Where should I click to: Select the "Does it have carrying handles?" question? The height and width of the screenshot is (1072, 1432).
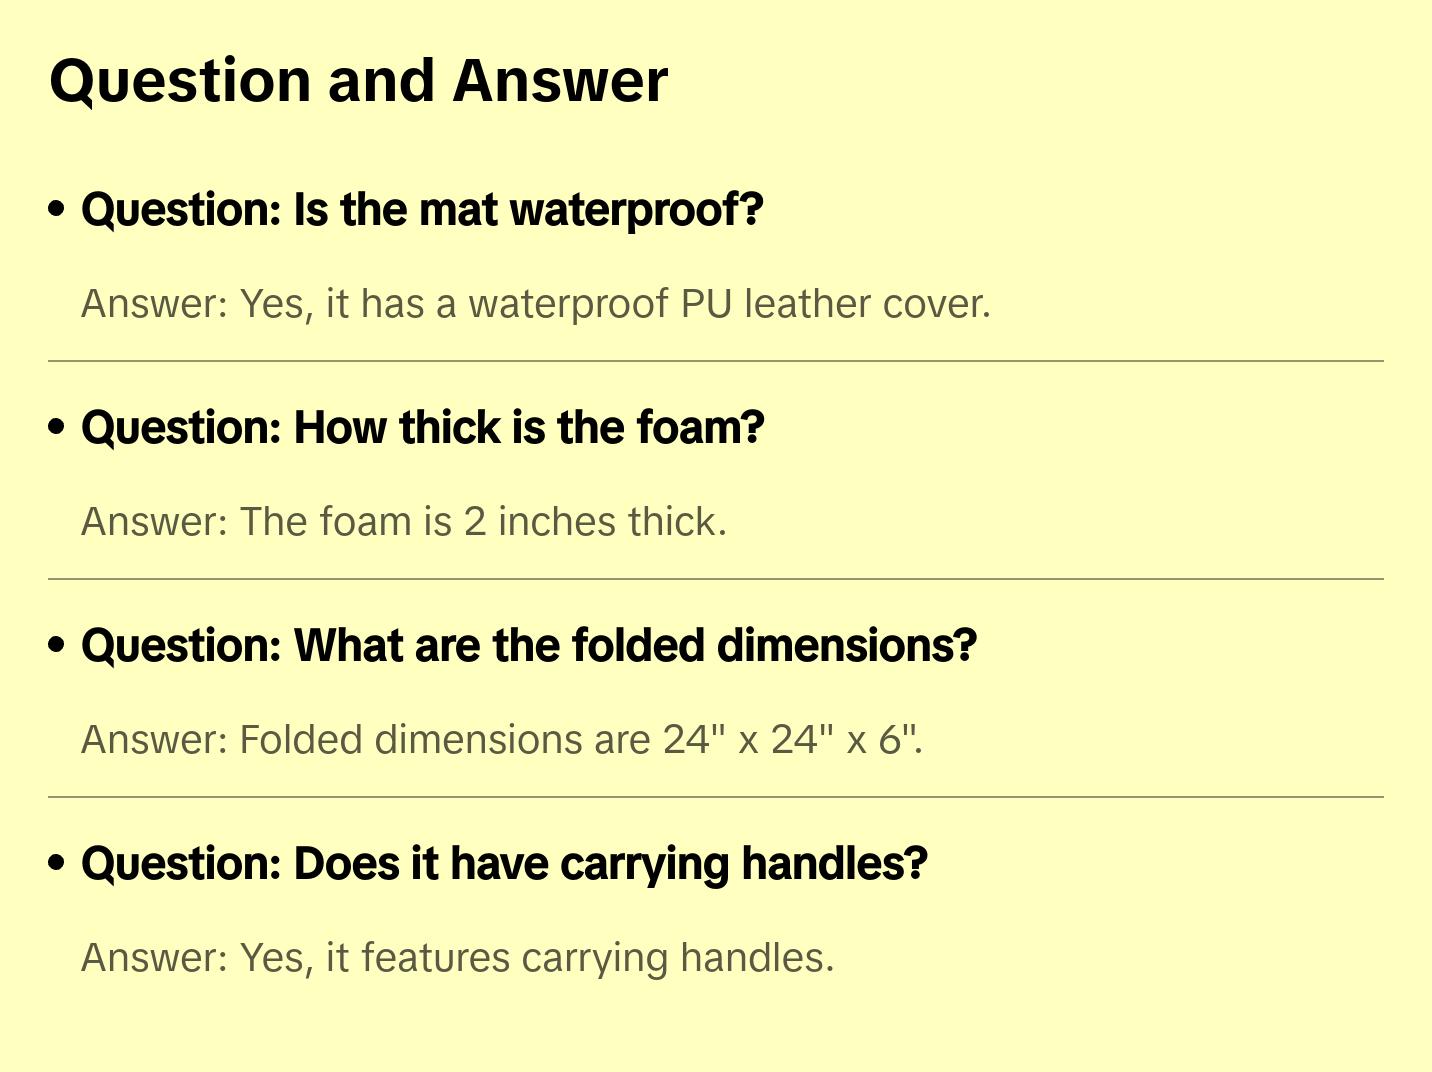tap(504, 864)
